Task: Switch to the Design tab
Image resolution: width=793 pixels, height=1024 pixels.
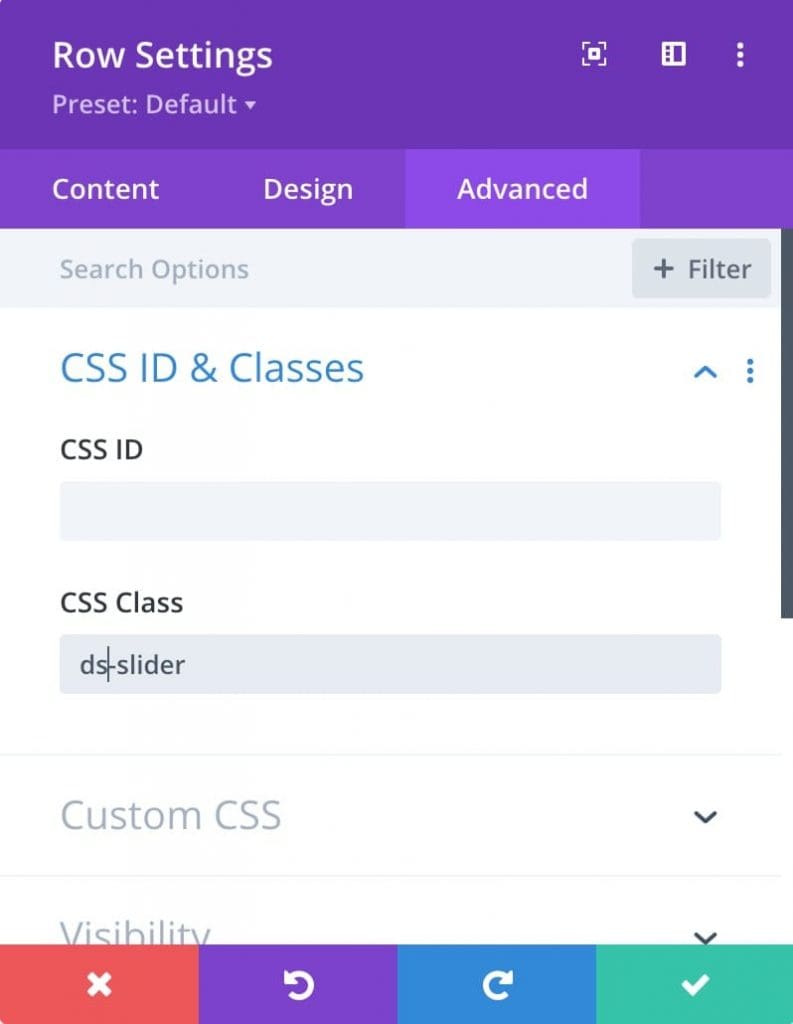Action: tap(308, 189)
